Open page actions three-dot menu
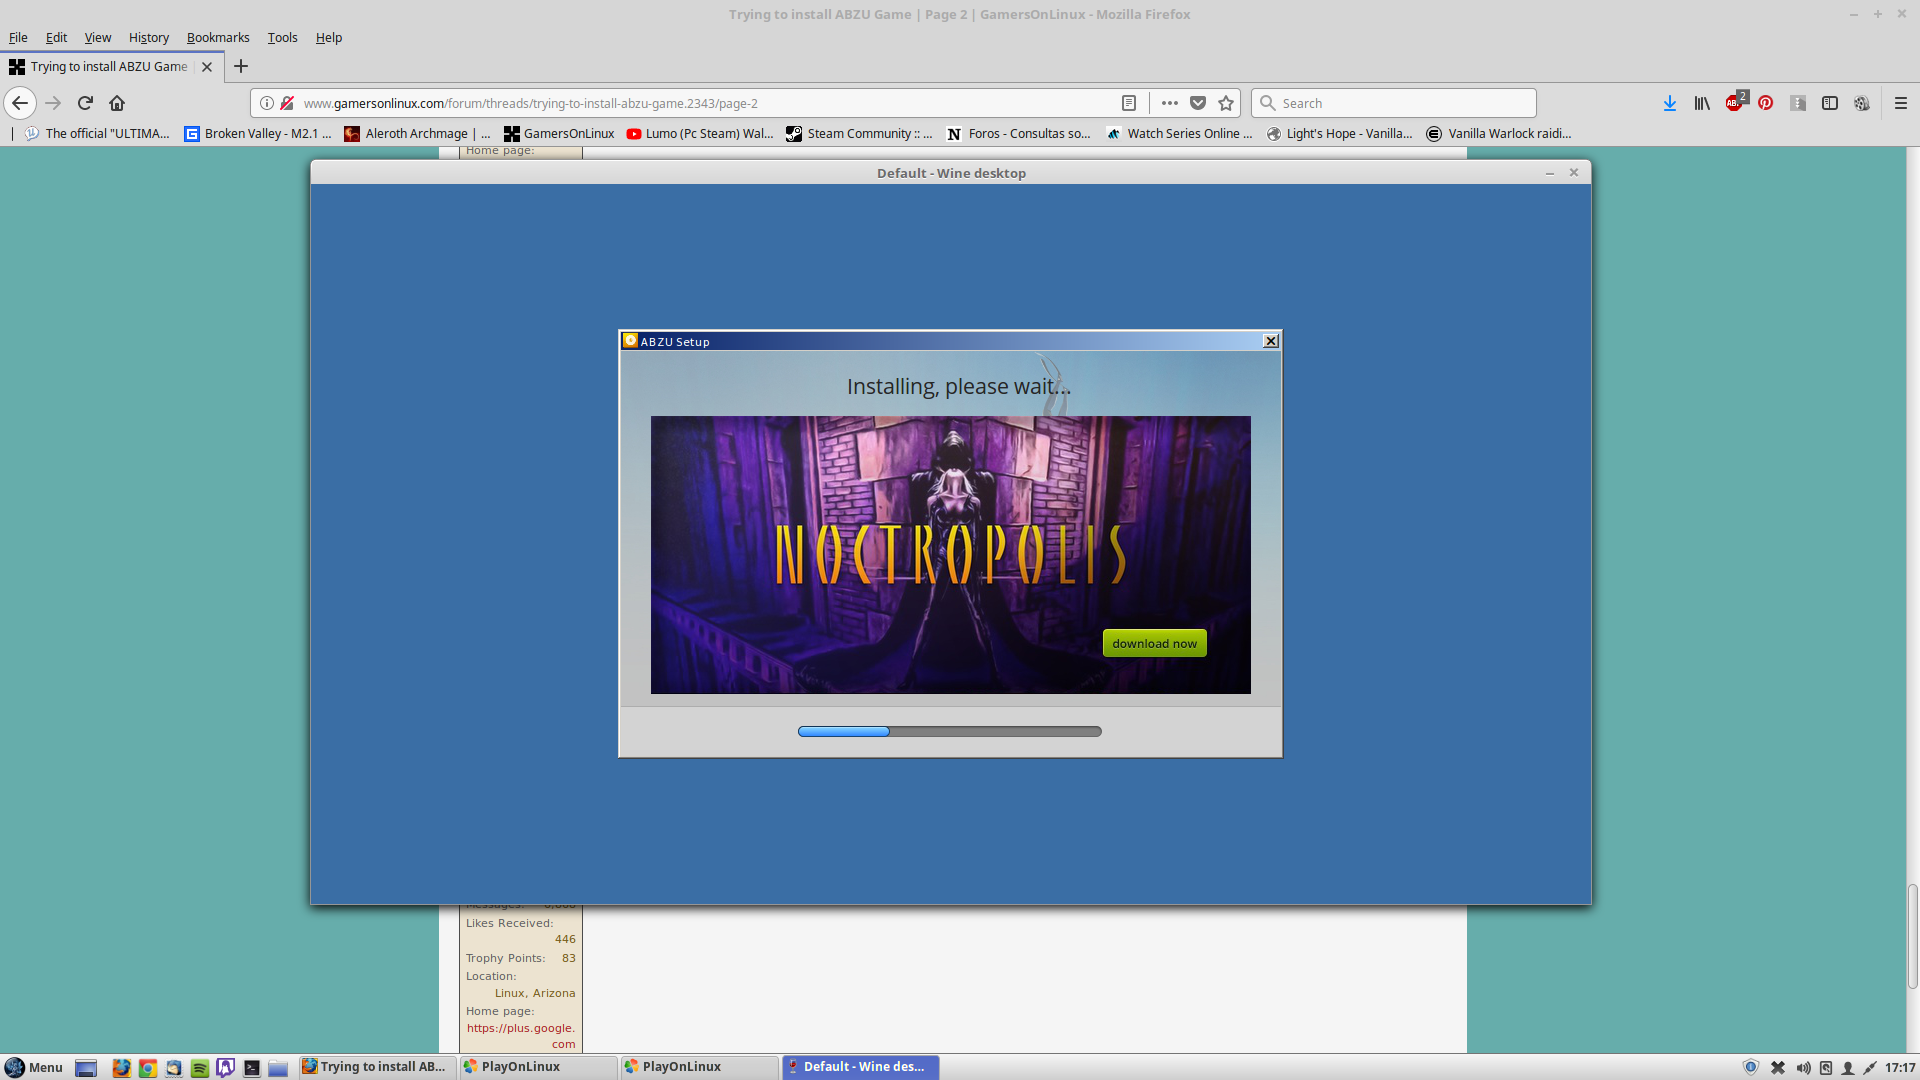The width and height of the screenshot is (1920, 1080). [1169, 103]
